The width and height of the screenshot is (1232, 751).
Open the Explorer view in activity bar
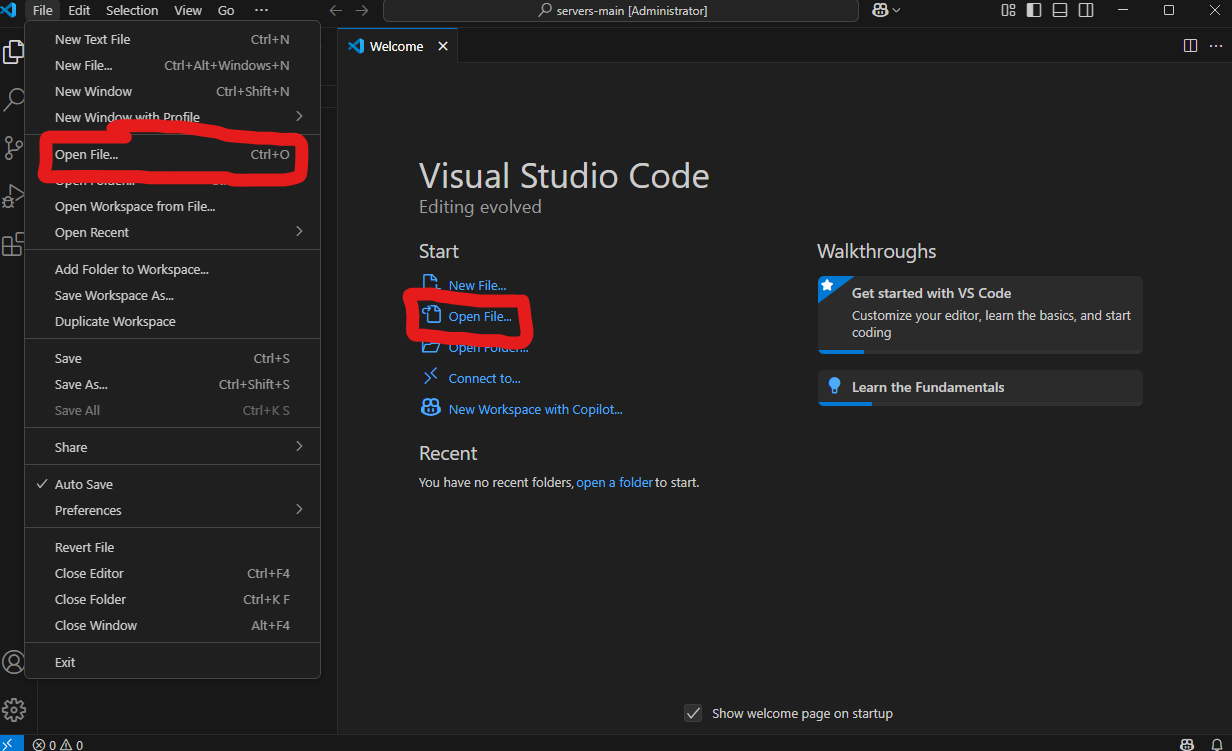(x=13, y=52)
